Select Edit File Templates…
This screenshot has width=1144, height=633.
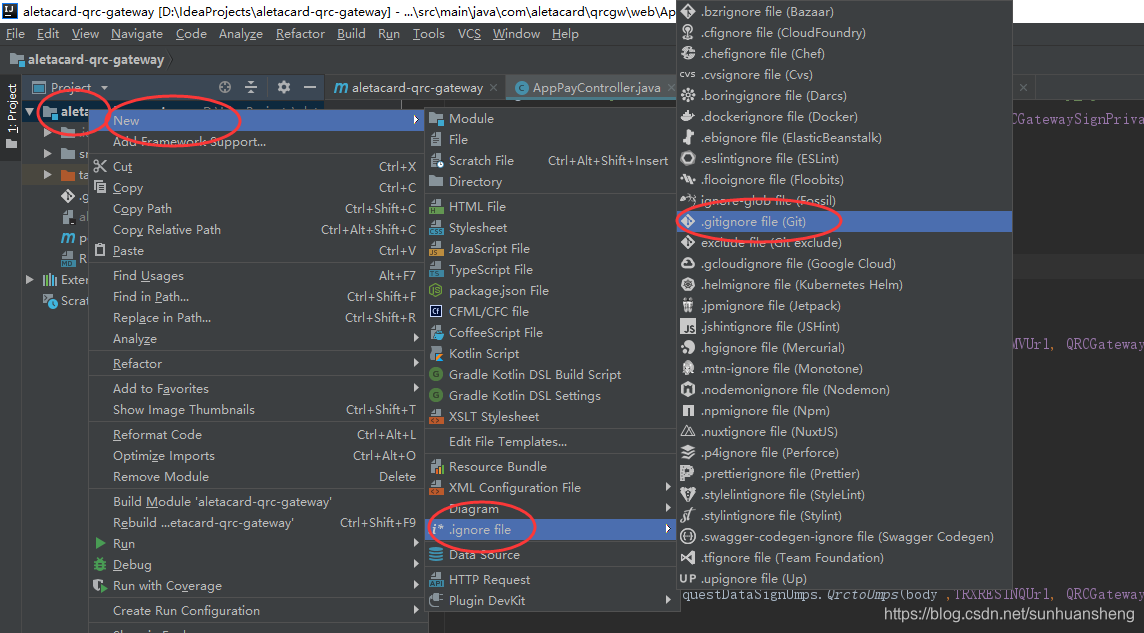(x=550, y=441)
